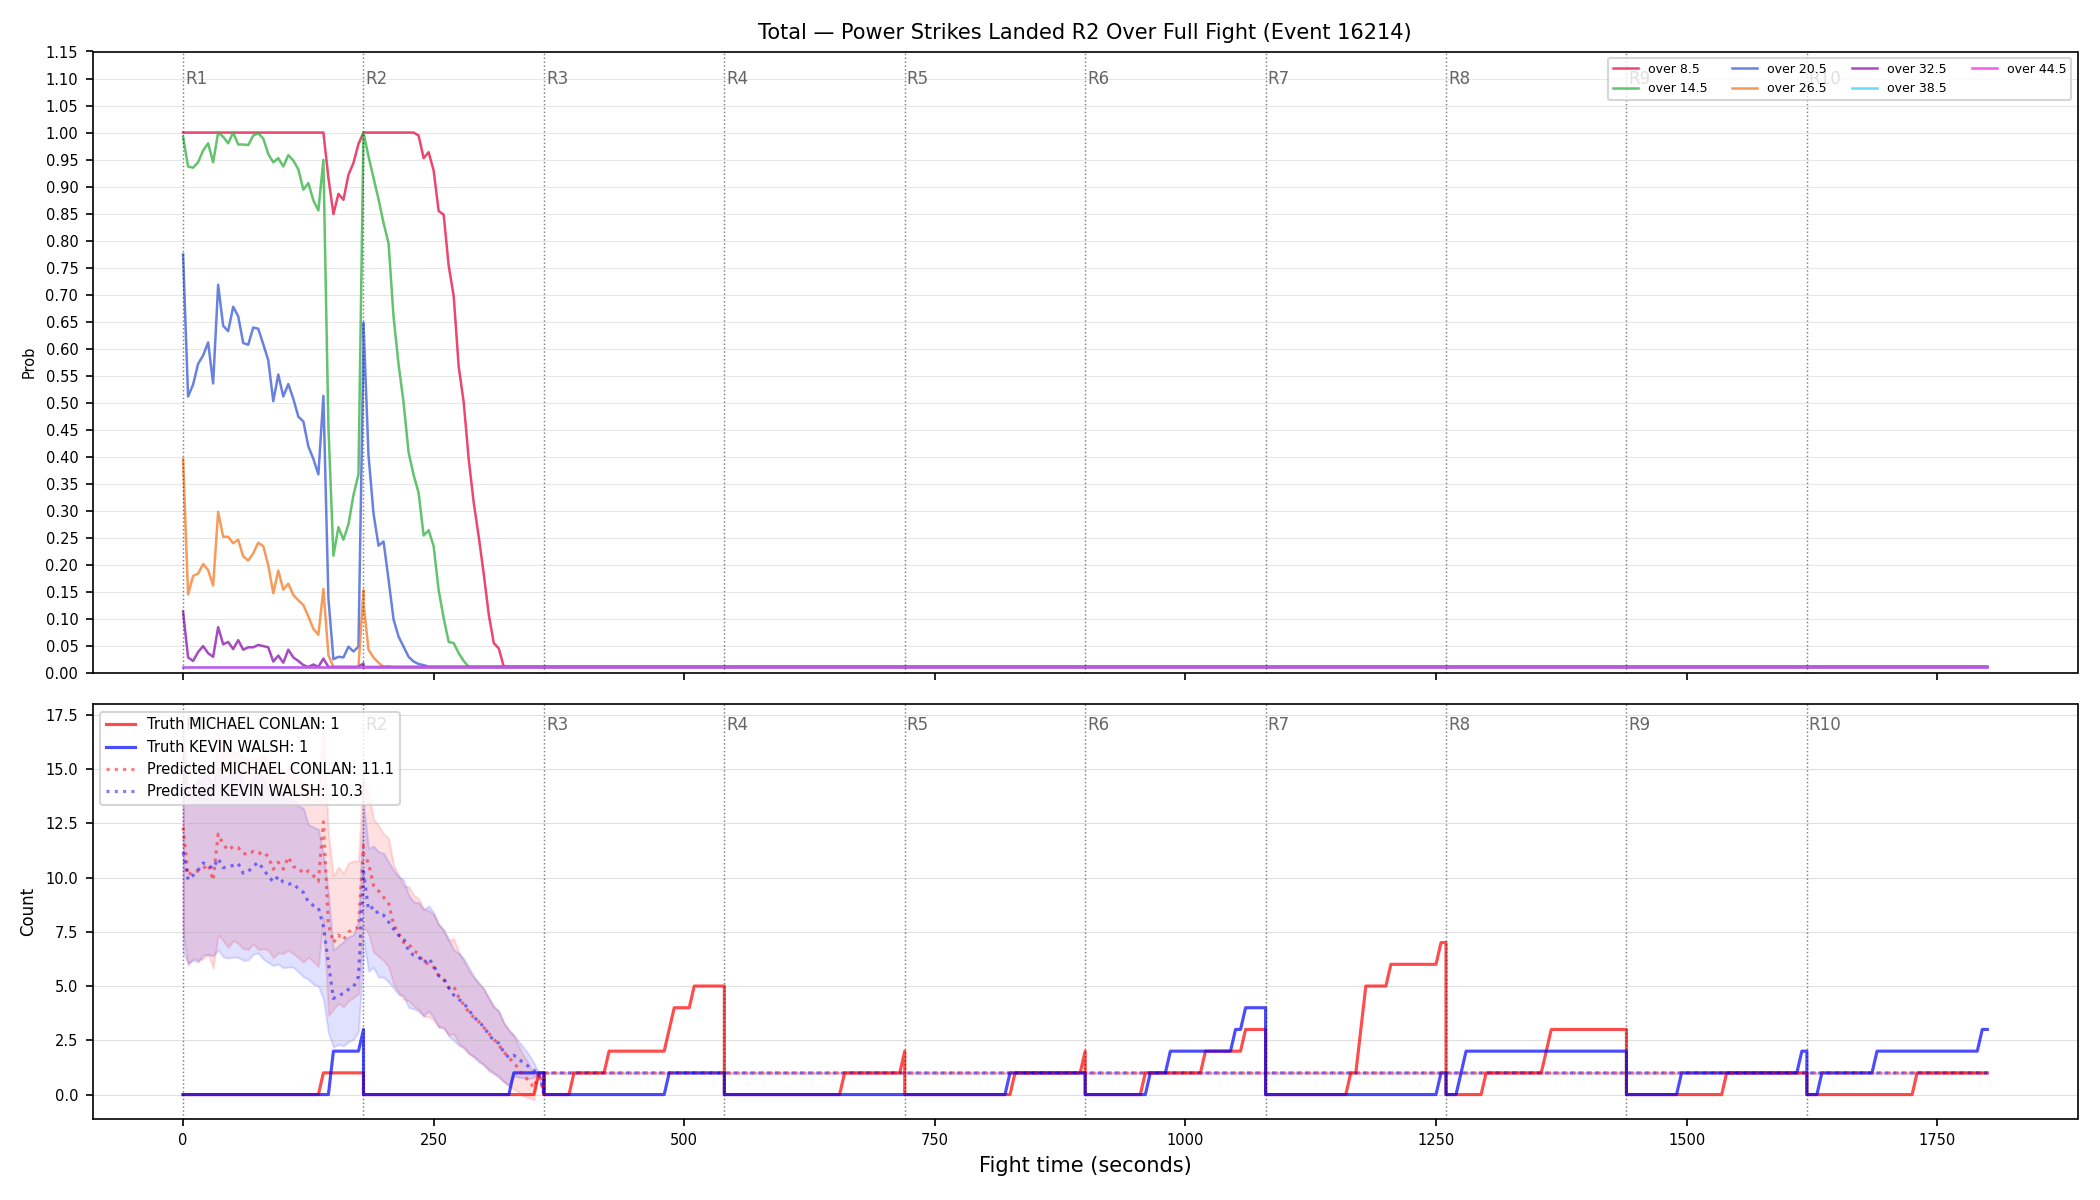Screen dimensions: 2100x1200
Task: Select the 'over 32.5' legend entry
Action: coord(1899,69)
